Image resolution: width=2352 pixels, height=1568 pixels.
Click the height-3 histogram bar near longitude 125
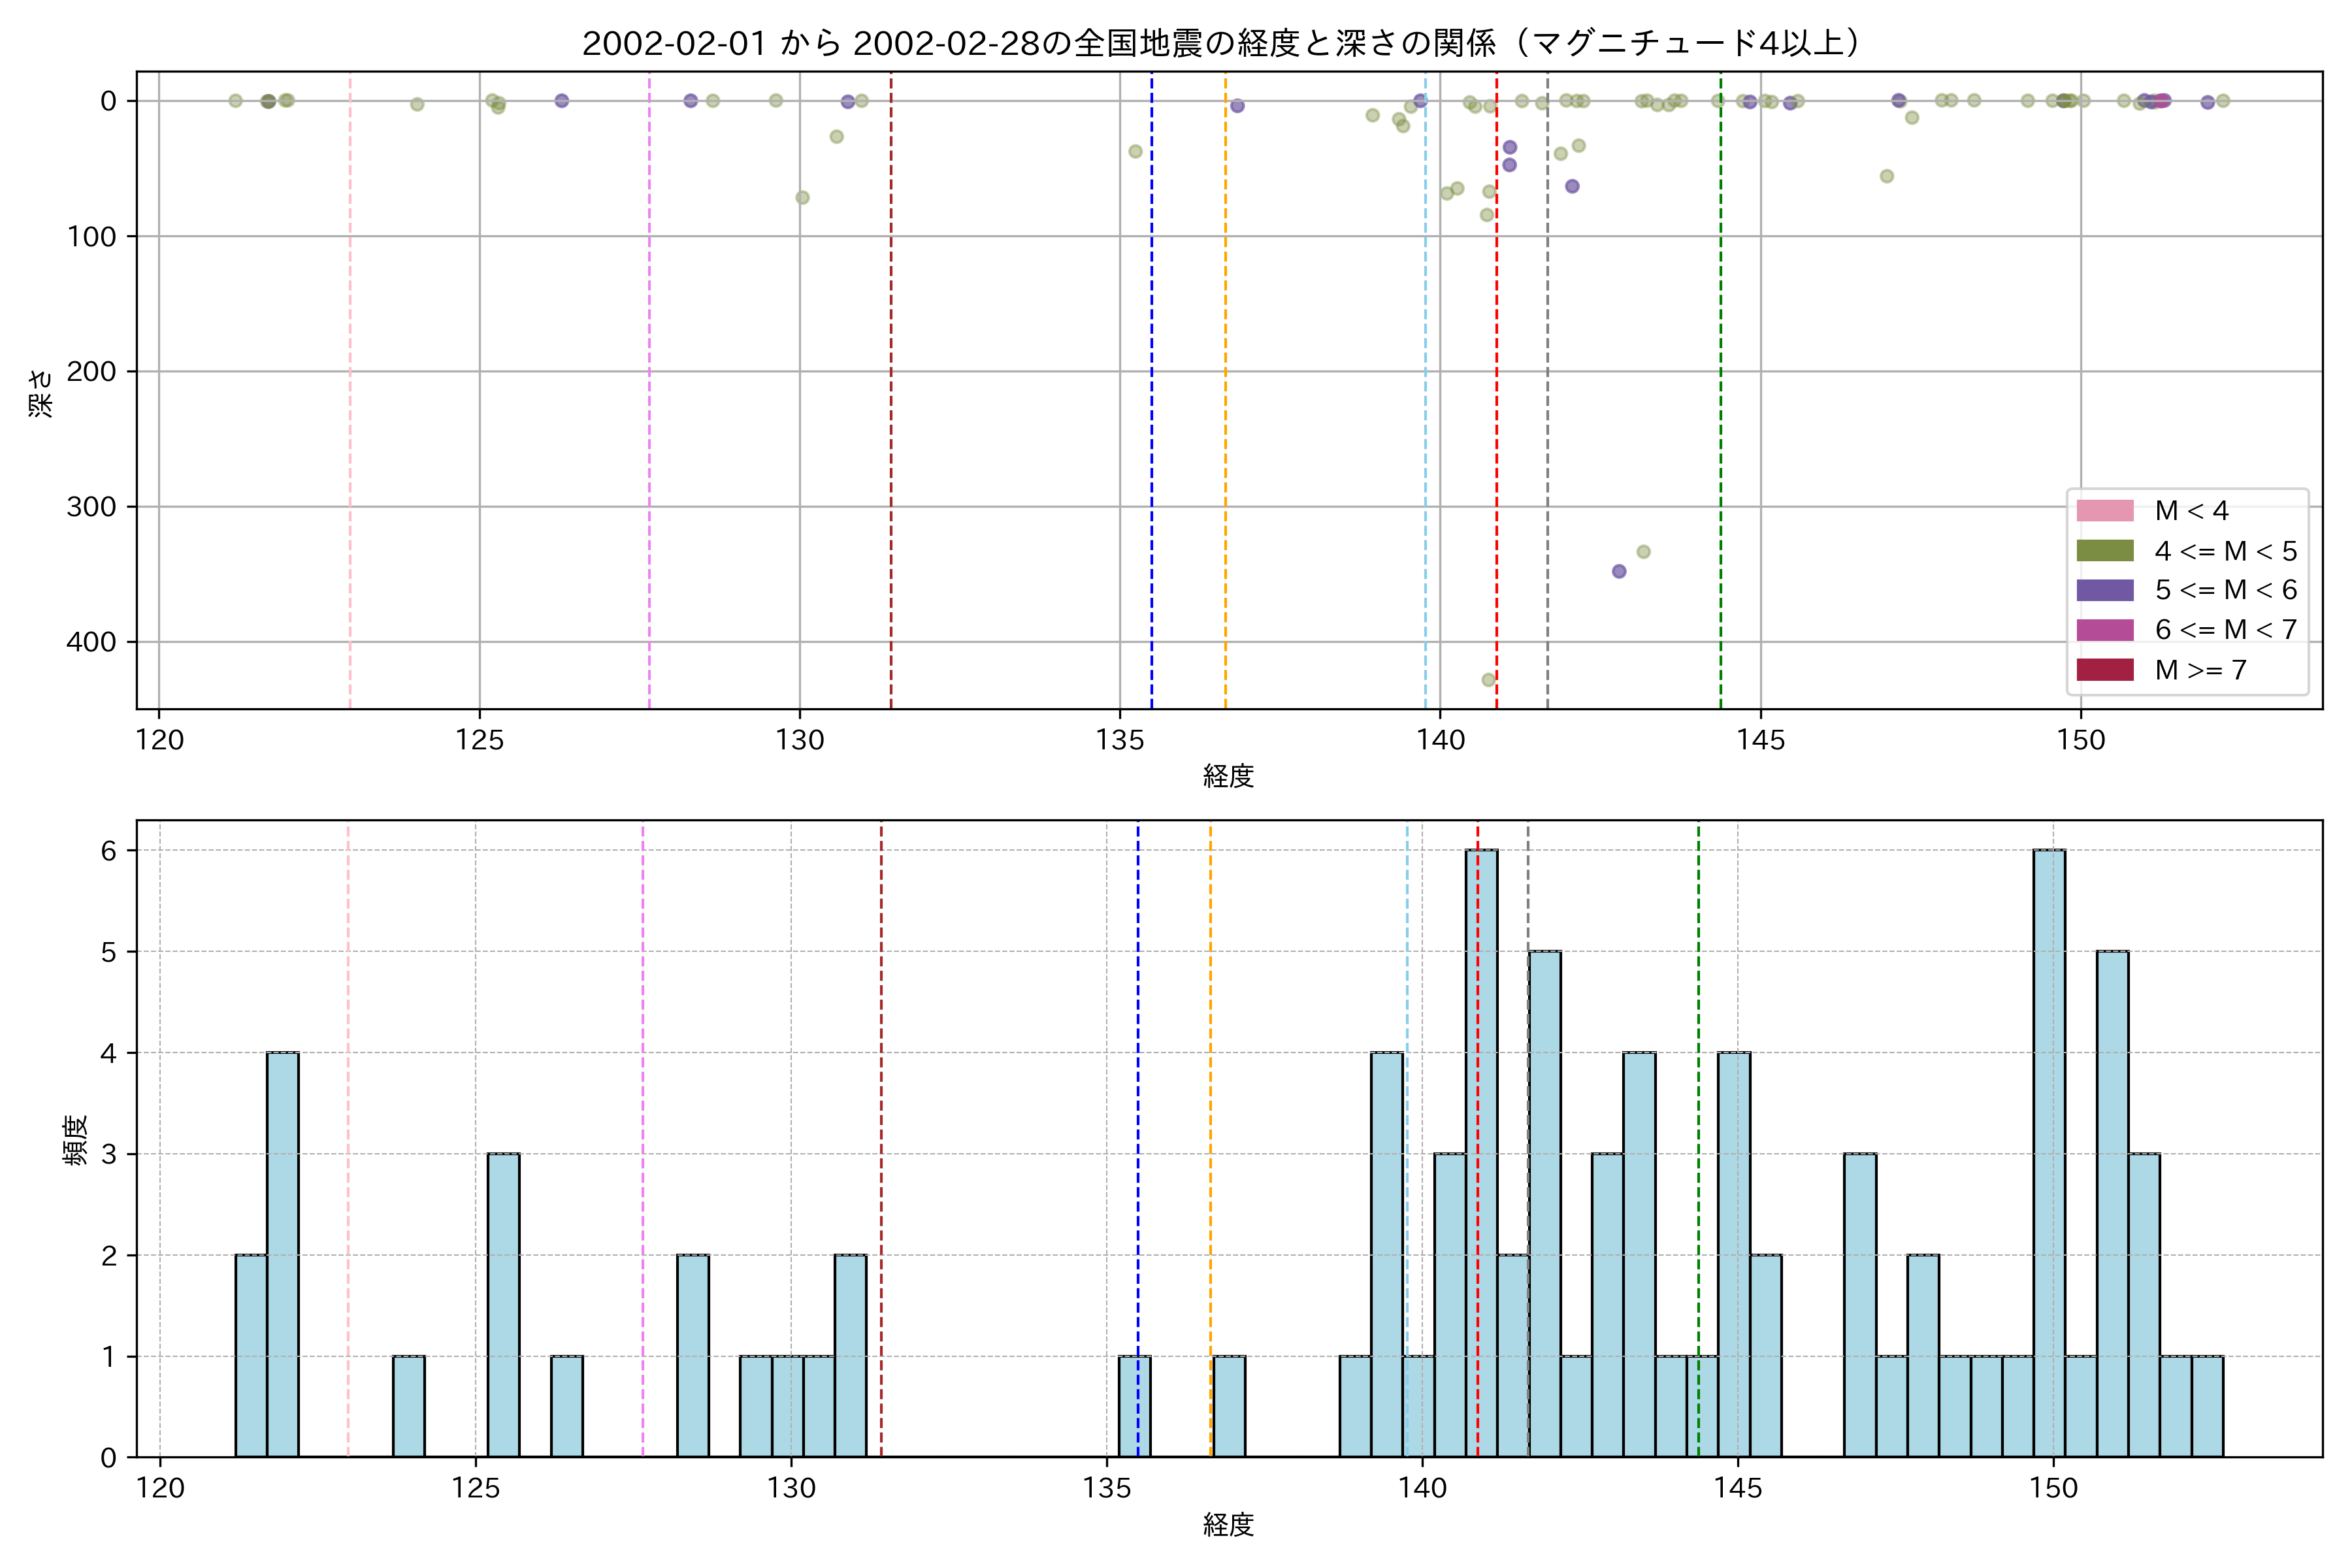coord(503,1305)
